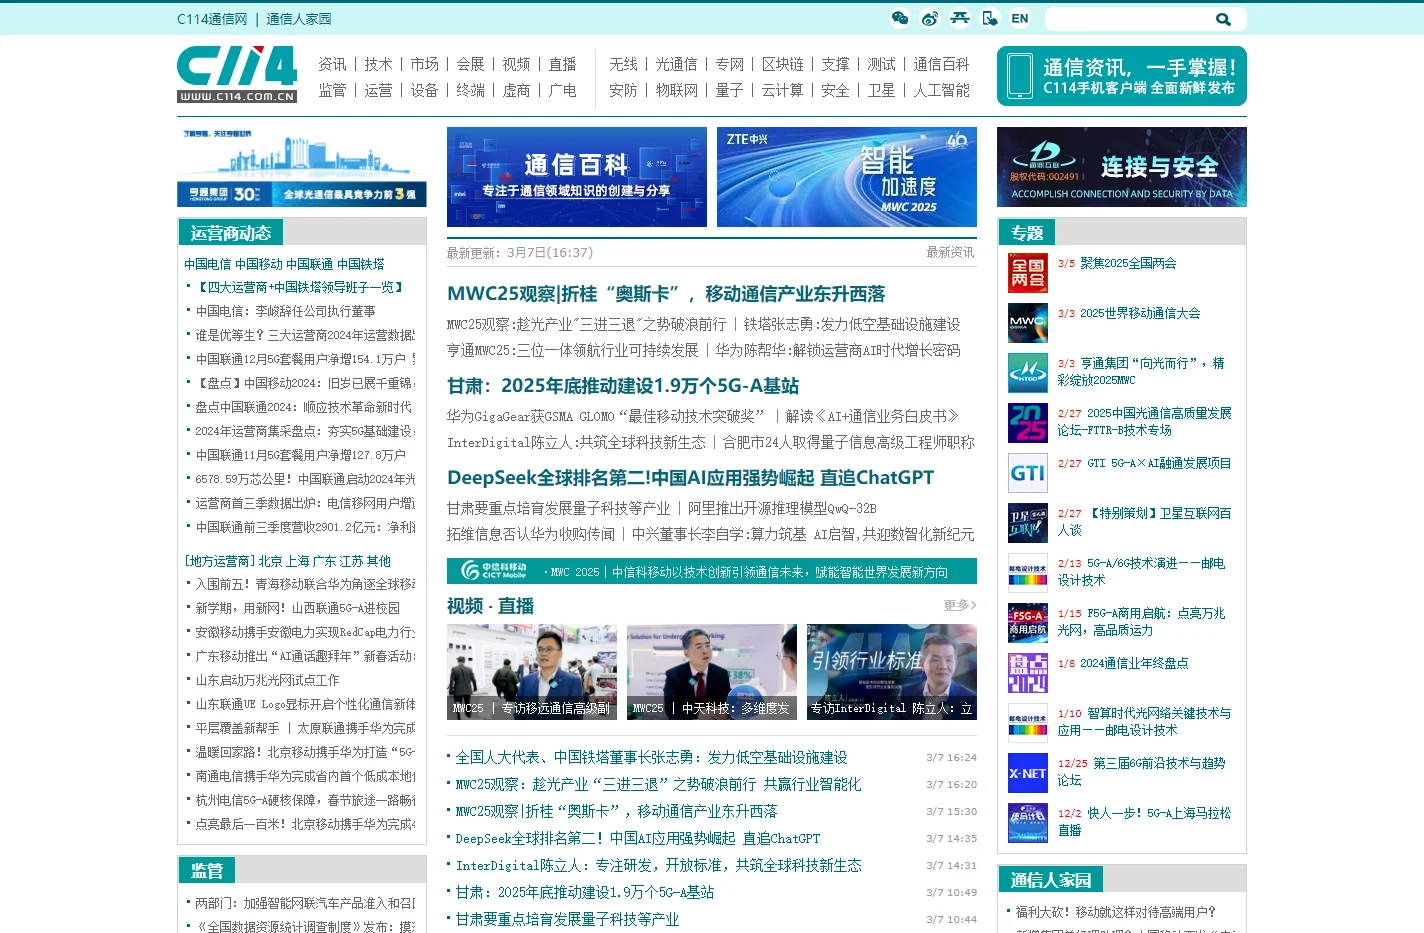1424x933 pixels.
Task: Open the 亨通集团 HTGD topic icon
Action: pyautogui.click(x=1028, y=373)
